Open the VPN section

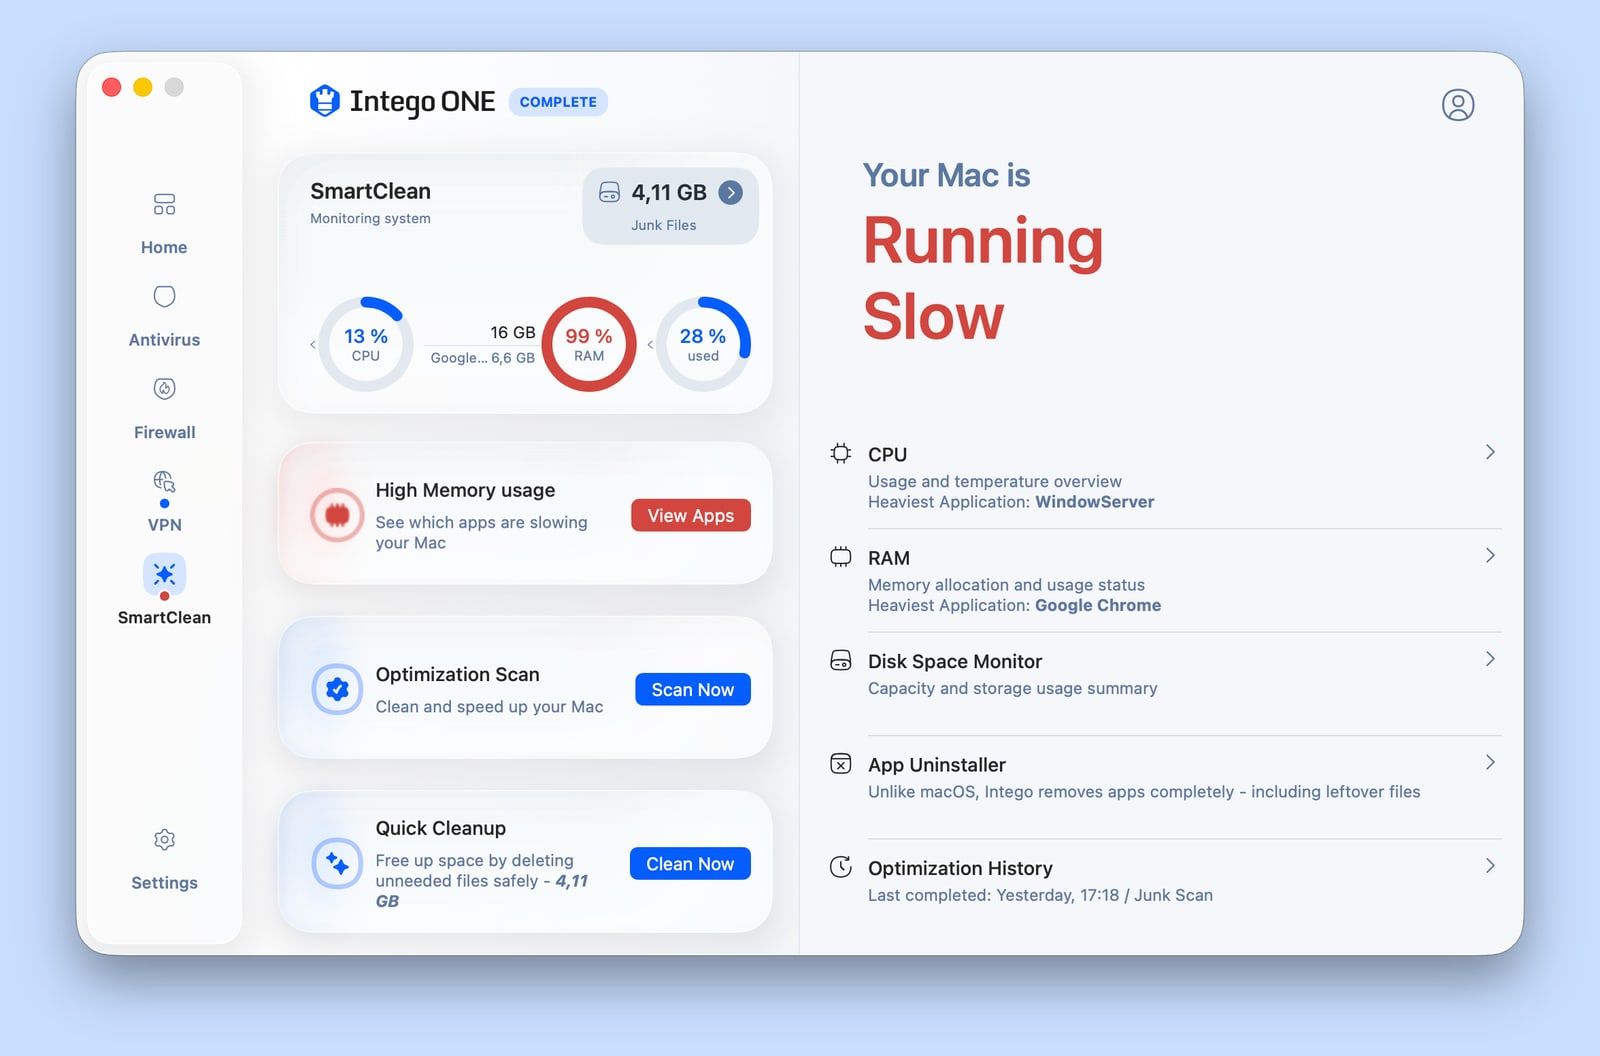pyautogui.click(x=163, y=495)
